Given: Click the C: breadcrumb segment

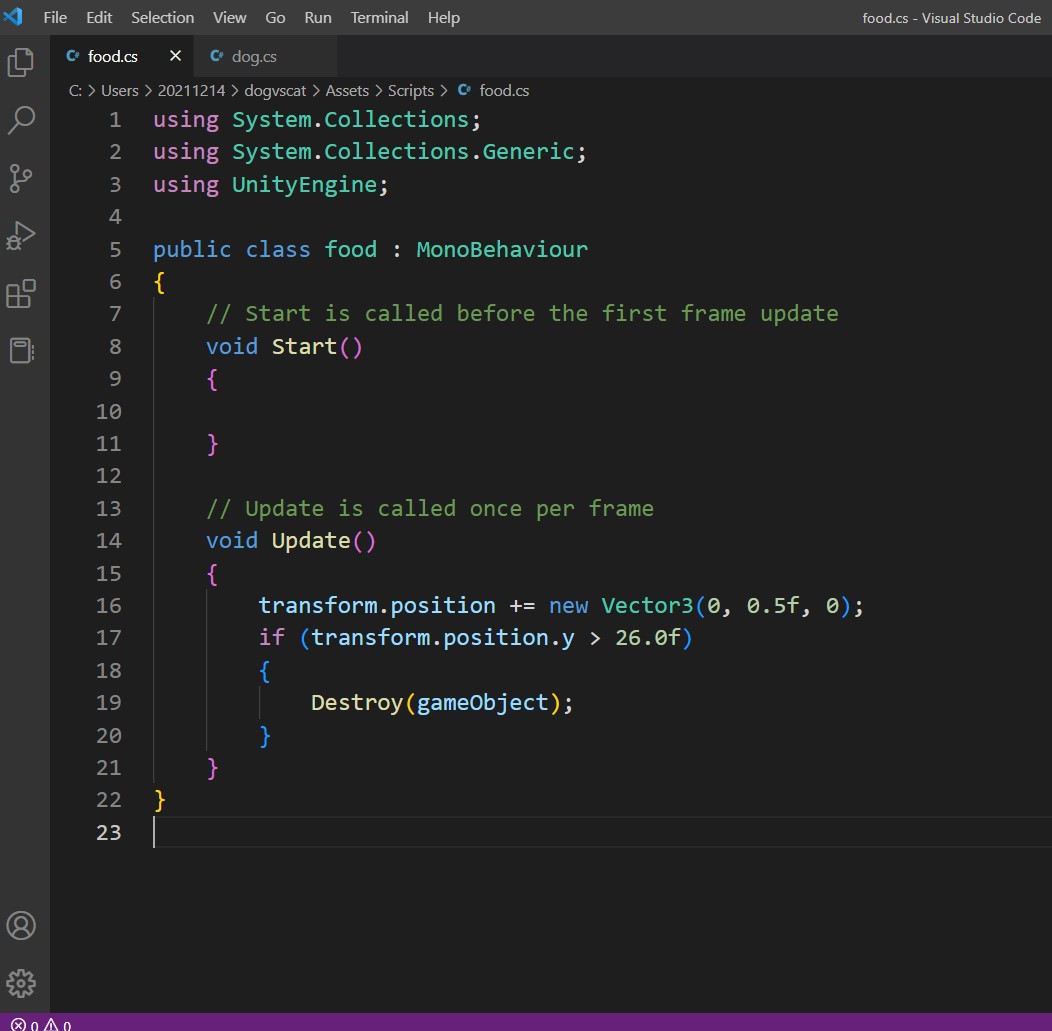Looking at the screenshot, I should (75, 91).
